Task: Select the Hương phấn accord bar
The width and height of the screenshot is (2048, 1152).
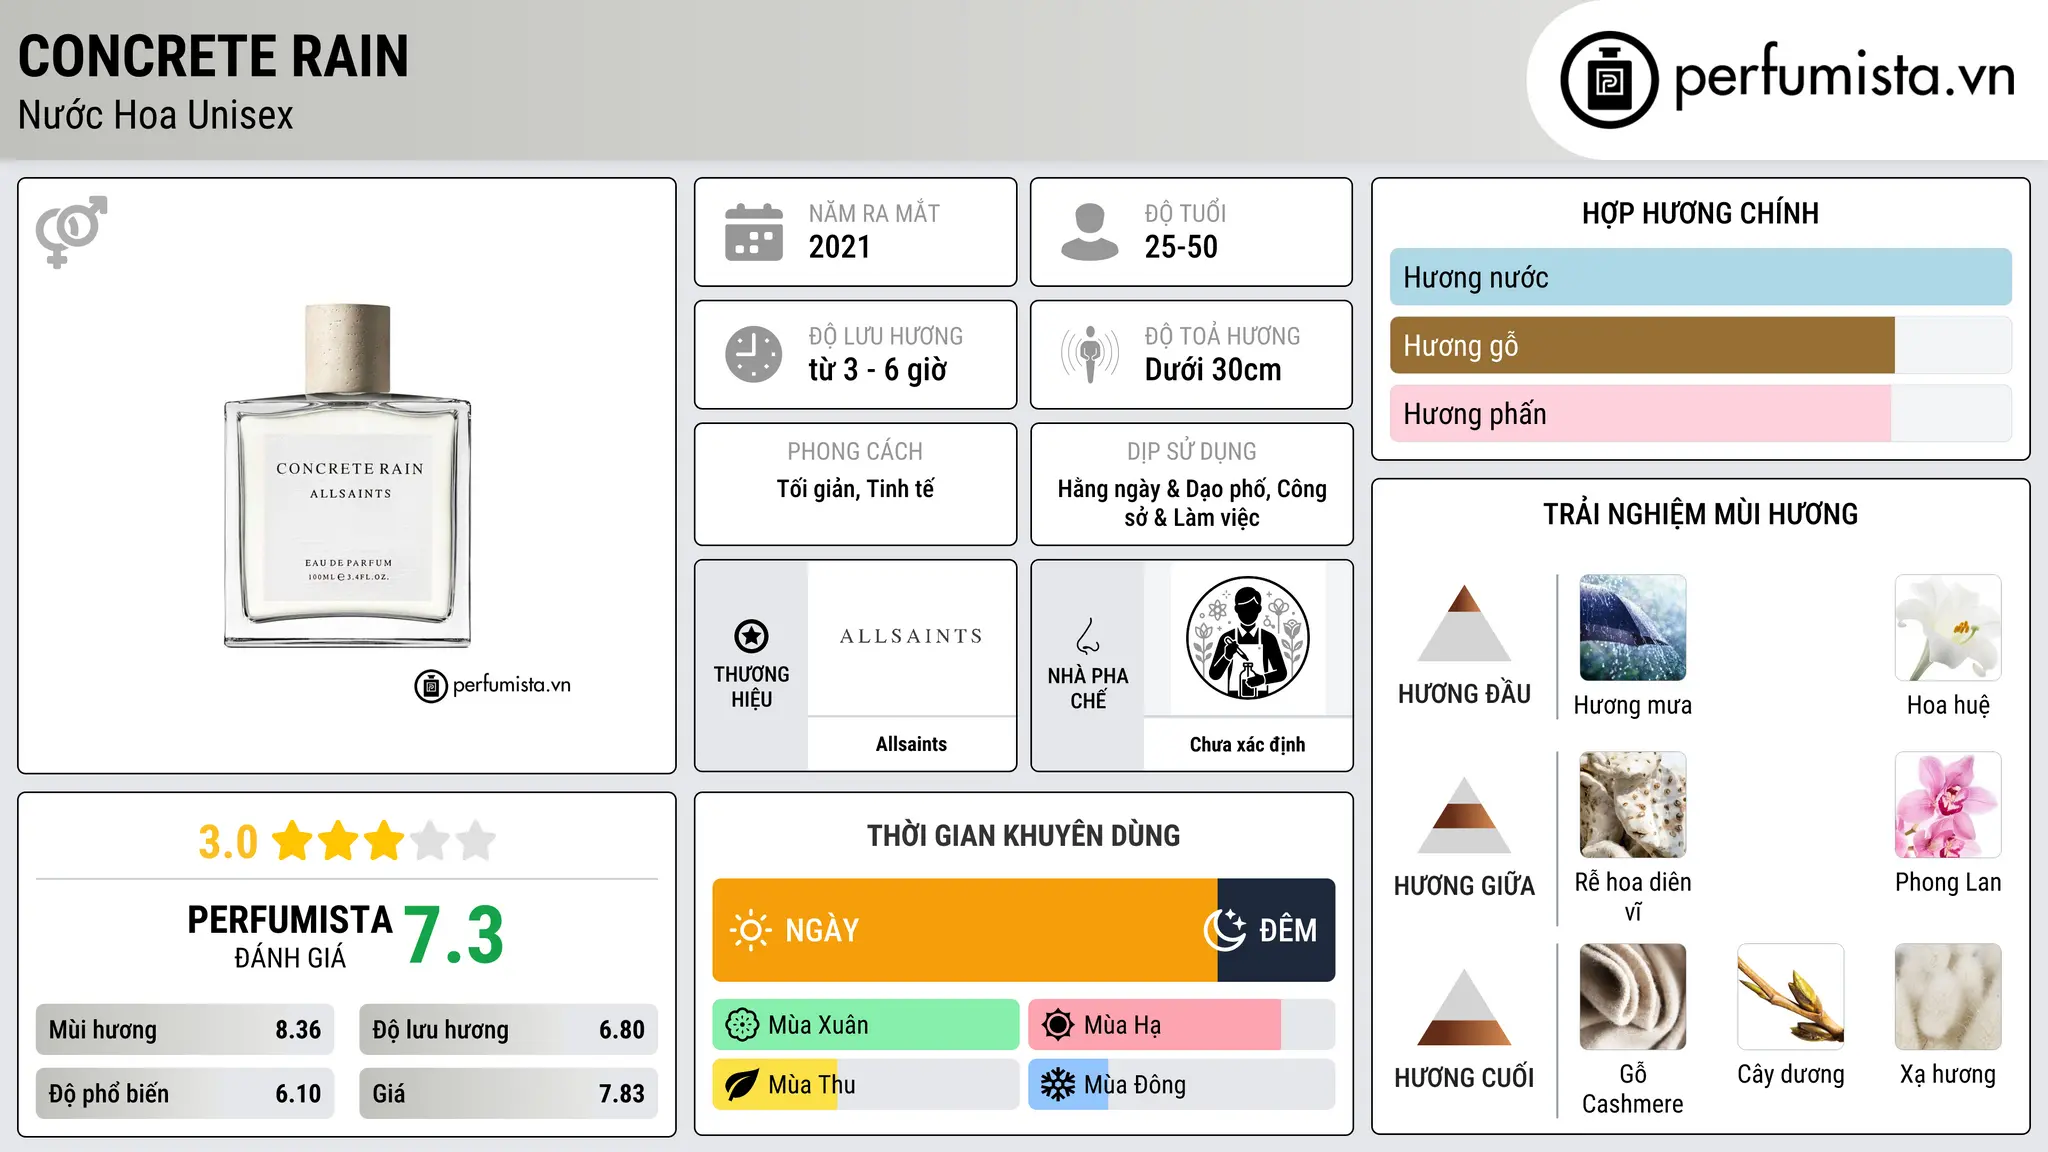Action: (1701, 413)
